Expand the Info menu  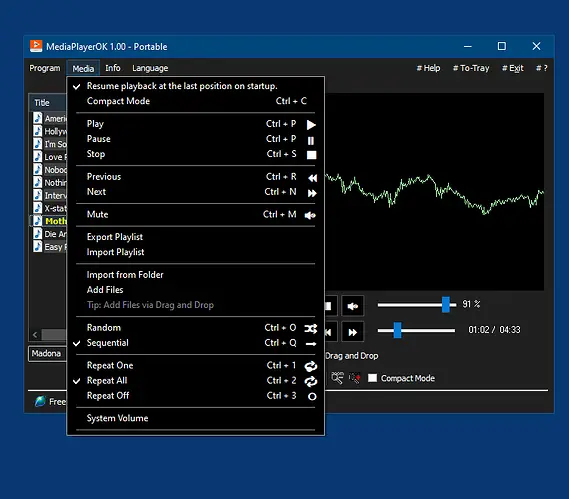tap(113, 68)
